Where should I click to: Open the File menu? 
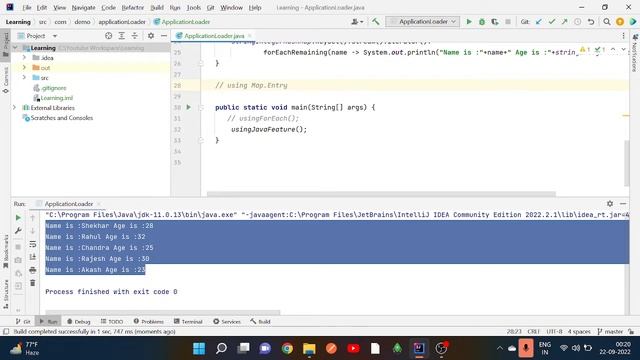(27, 7)
